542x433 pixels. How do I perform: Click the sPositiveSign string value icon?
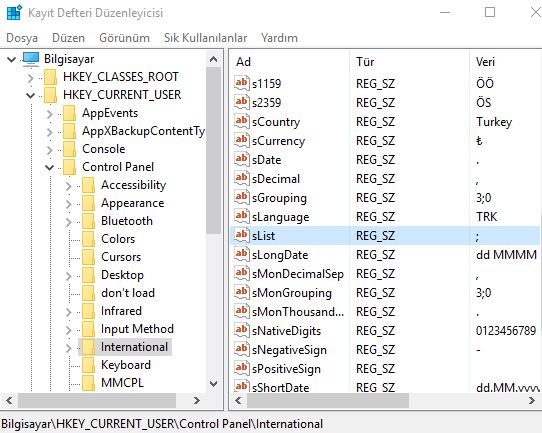click(242, 368)
